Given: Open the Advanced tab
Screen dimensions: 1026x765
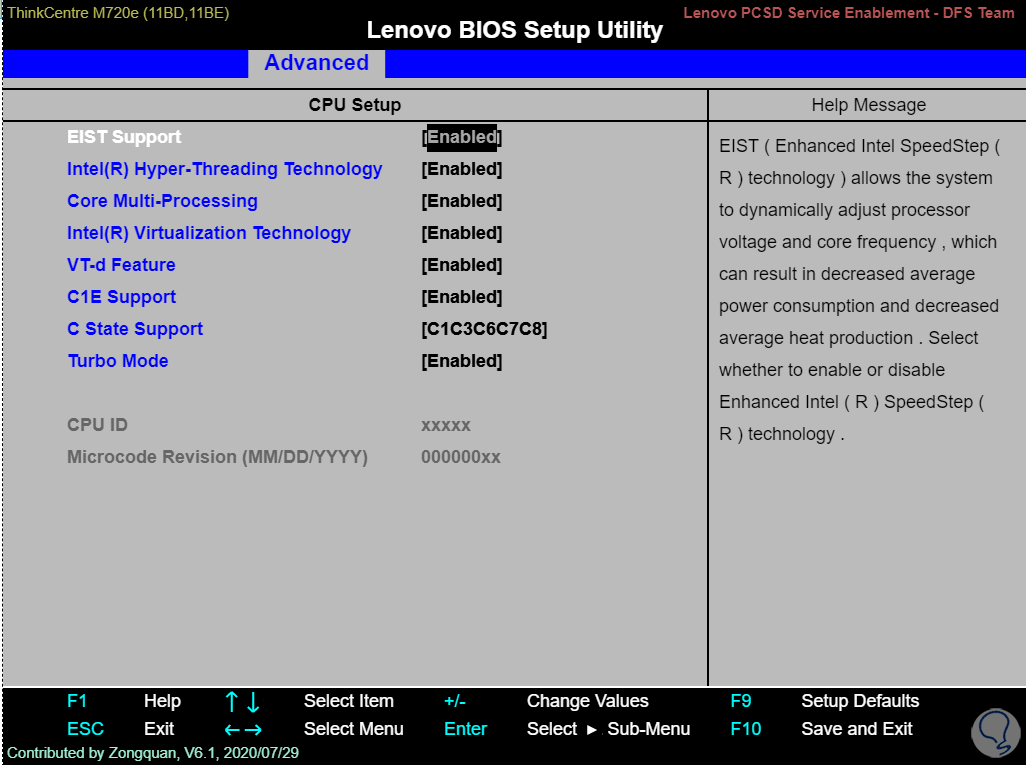Looking at the screenshot, I should pos(317,63).
